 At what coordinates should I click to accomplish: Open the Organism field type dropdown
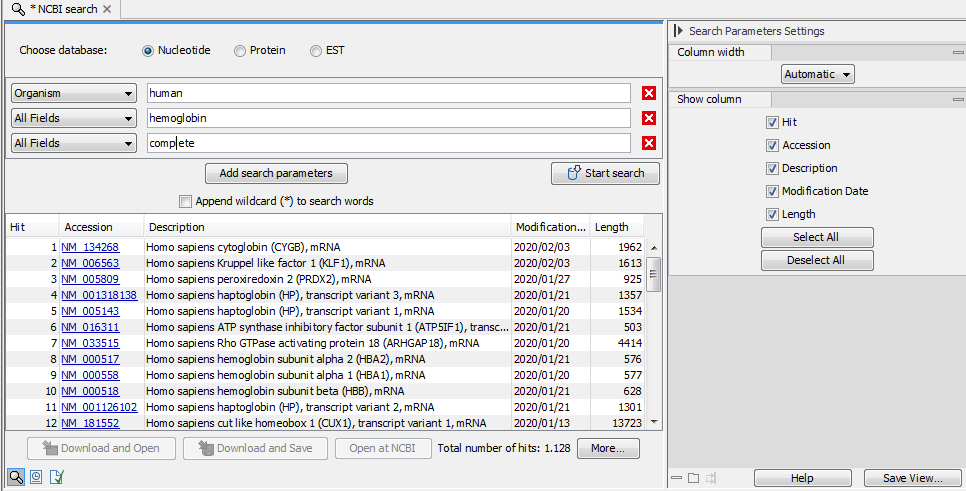coord(73,93)
